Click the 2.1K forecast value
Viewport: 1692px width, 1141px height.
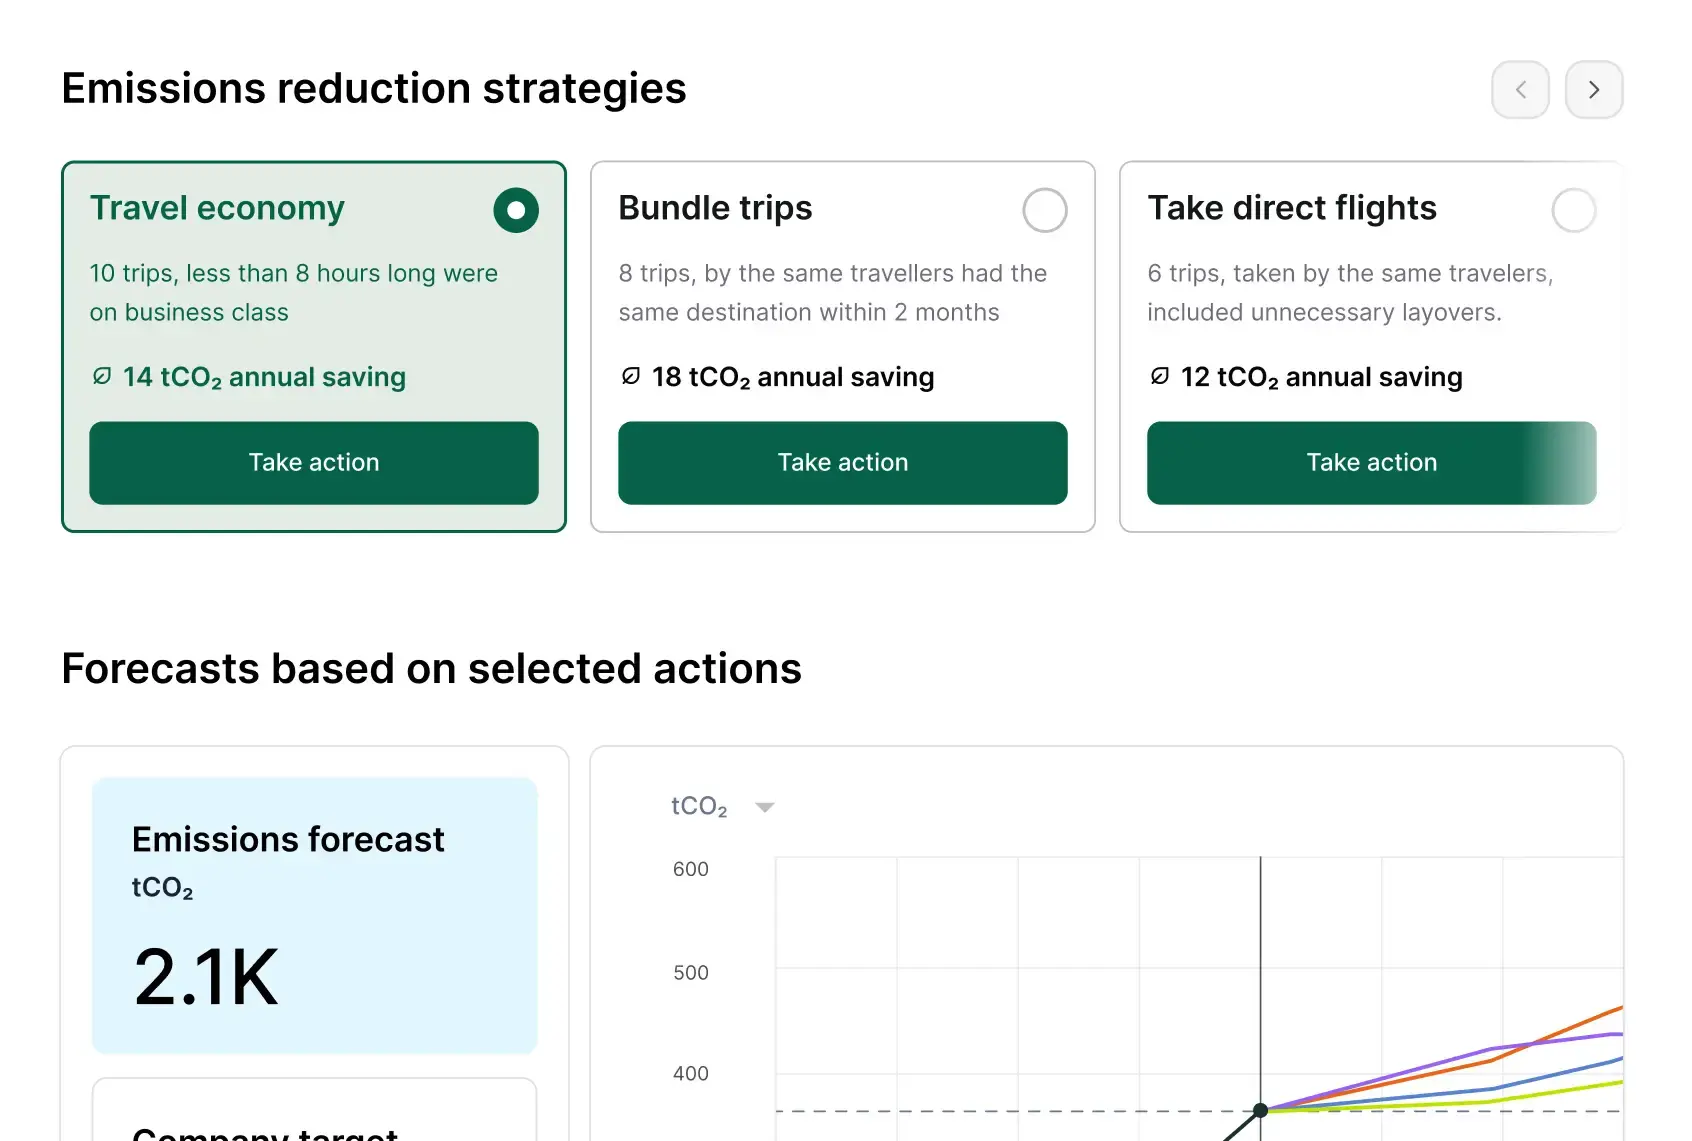(206, 977)
